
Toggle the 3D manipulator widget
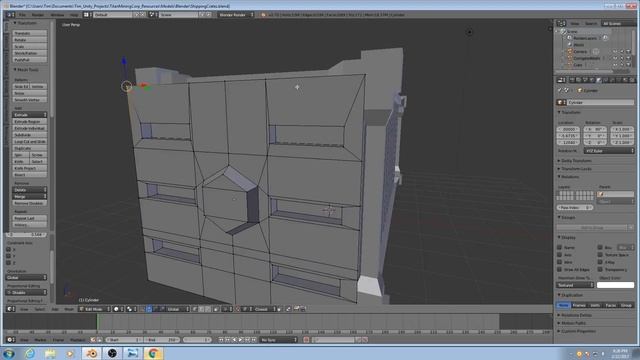point(142,309)
